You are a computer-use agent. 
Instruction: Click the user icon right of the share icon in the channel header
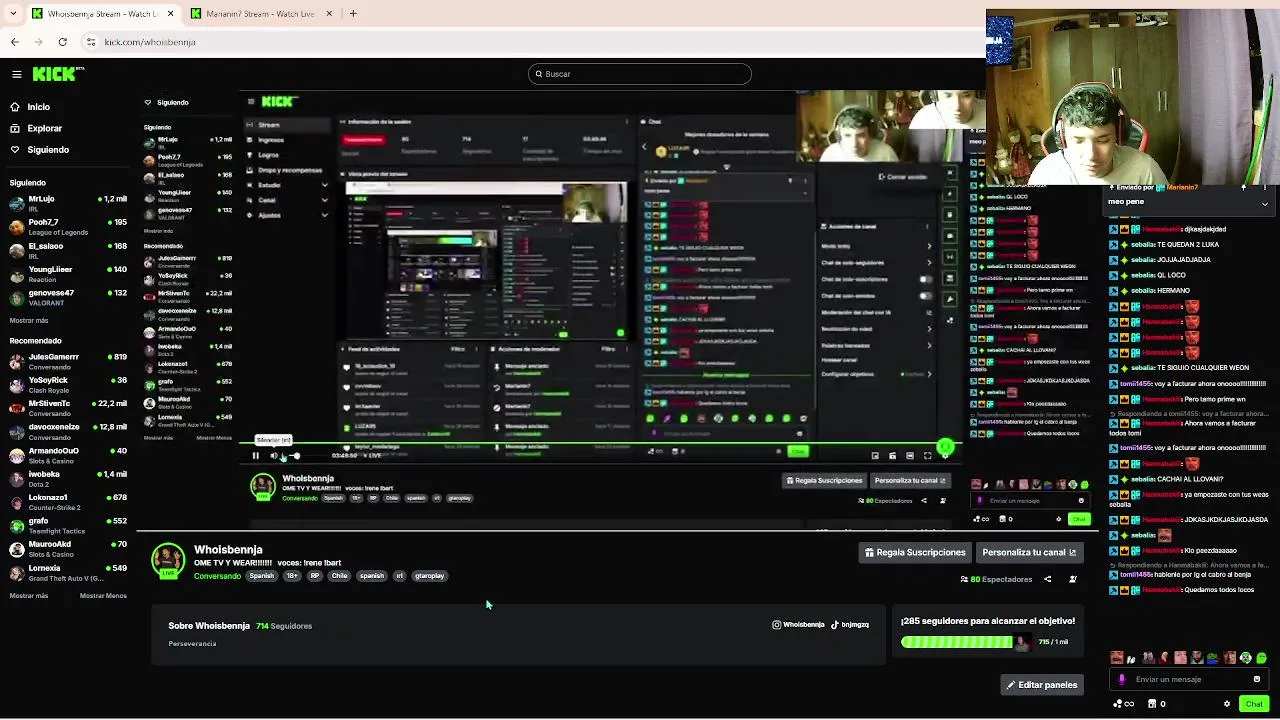coord(1073,579)
